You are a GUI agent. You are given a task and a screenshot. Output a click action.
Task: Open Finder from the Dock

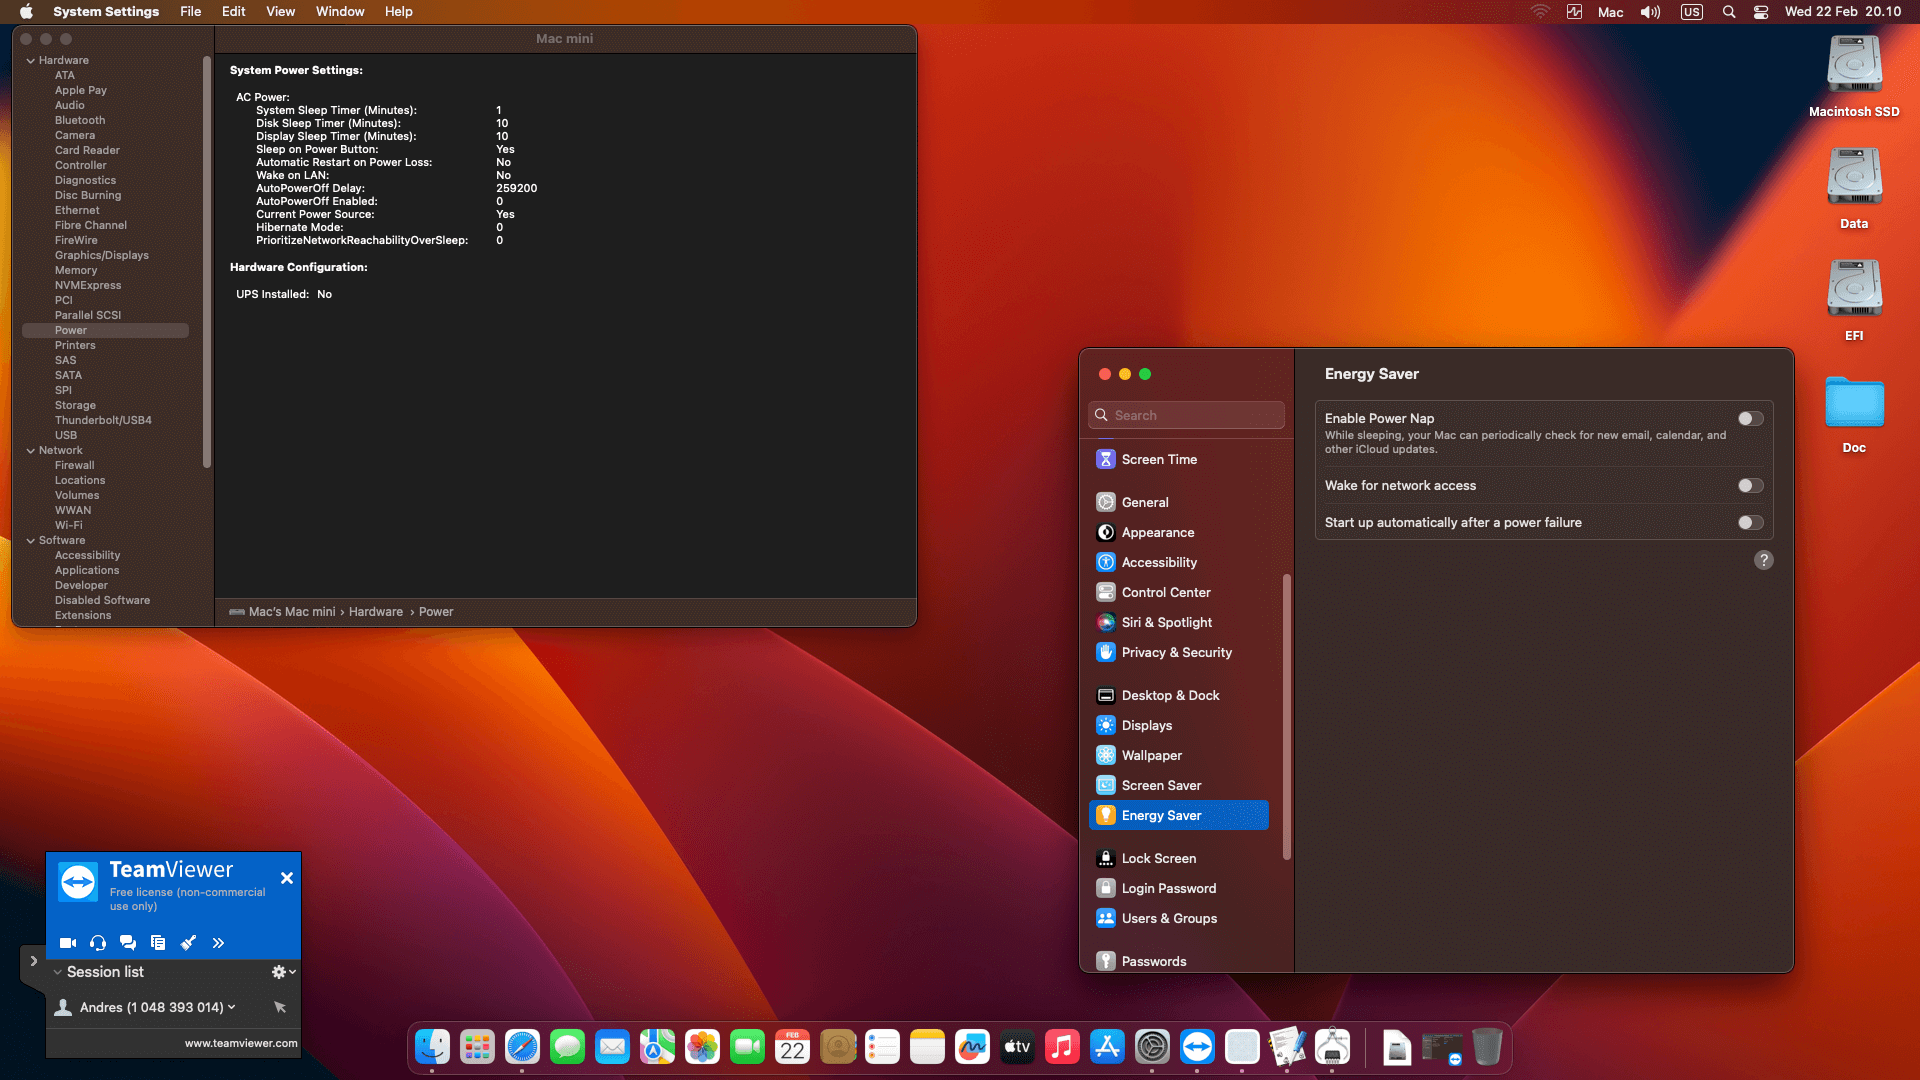432,1047
